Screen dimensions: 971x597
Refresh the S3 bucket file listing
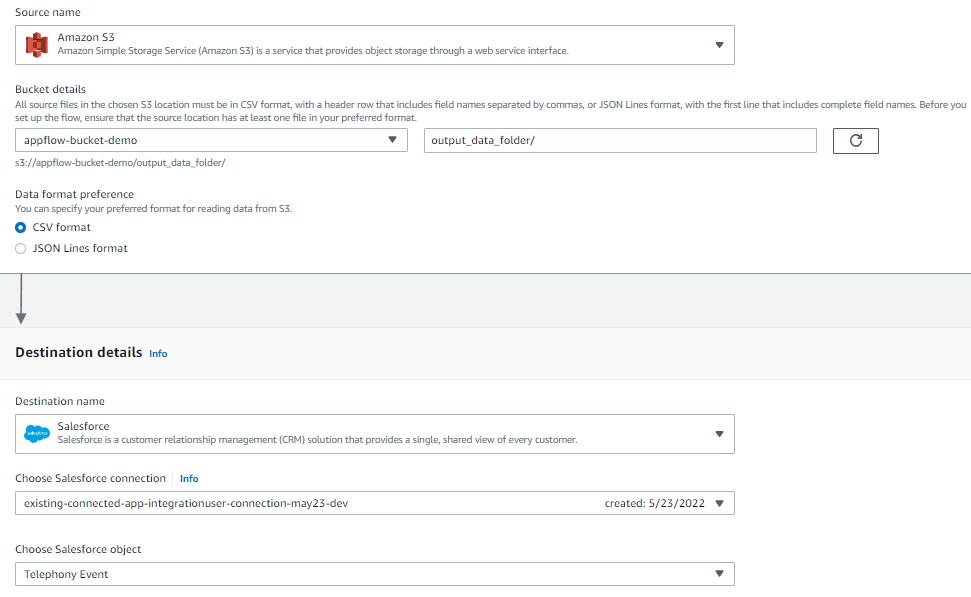coord(855,140)
